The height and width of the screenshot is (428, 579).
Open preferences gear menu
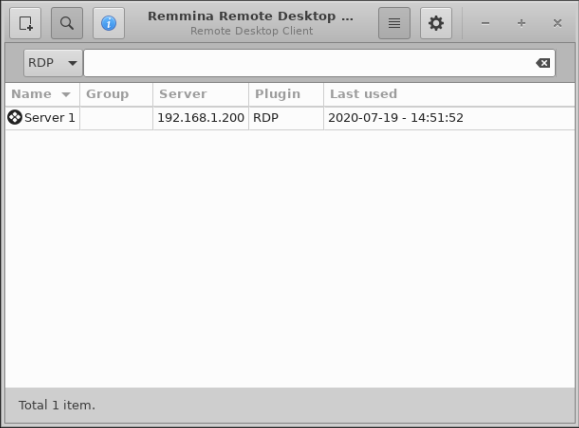pyautogui.click(x=436, y=23)
